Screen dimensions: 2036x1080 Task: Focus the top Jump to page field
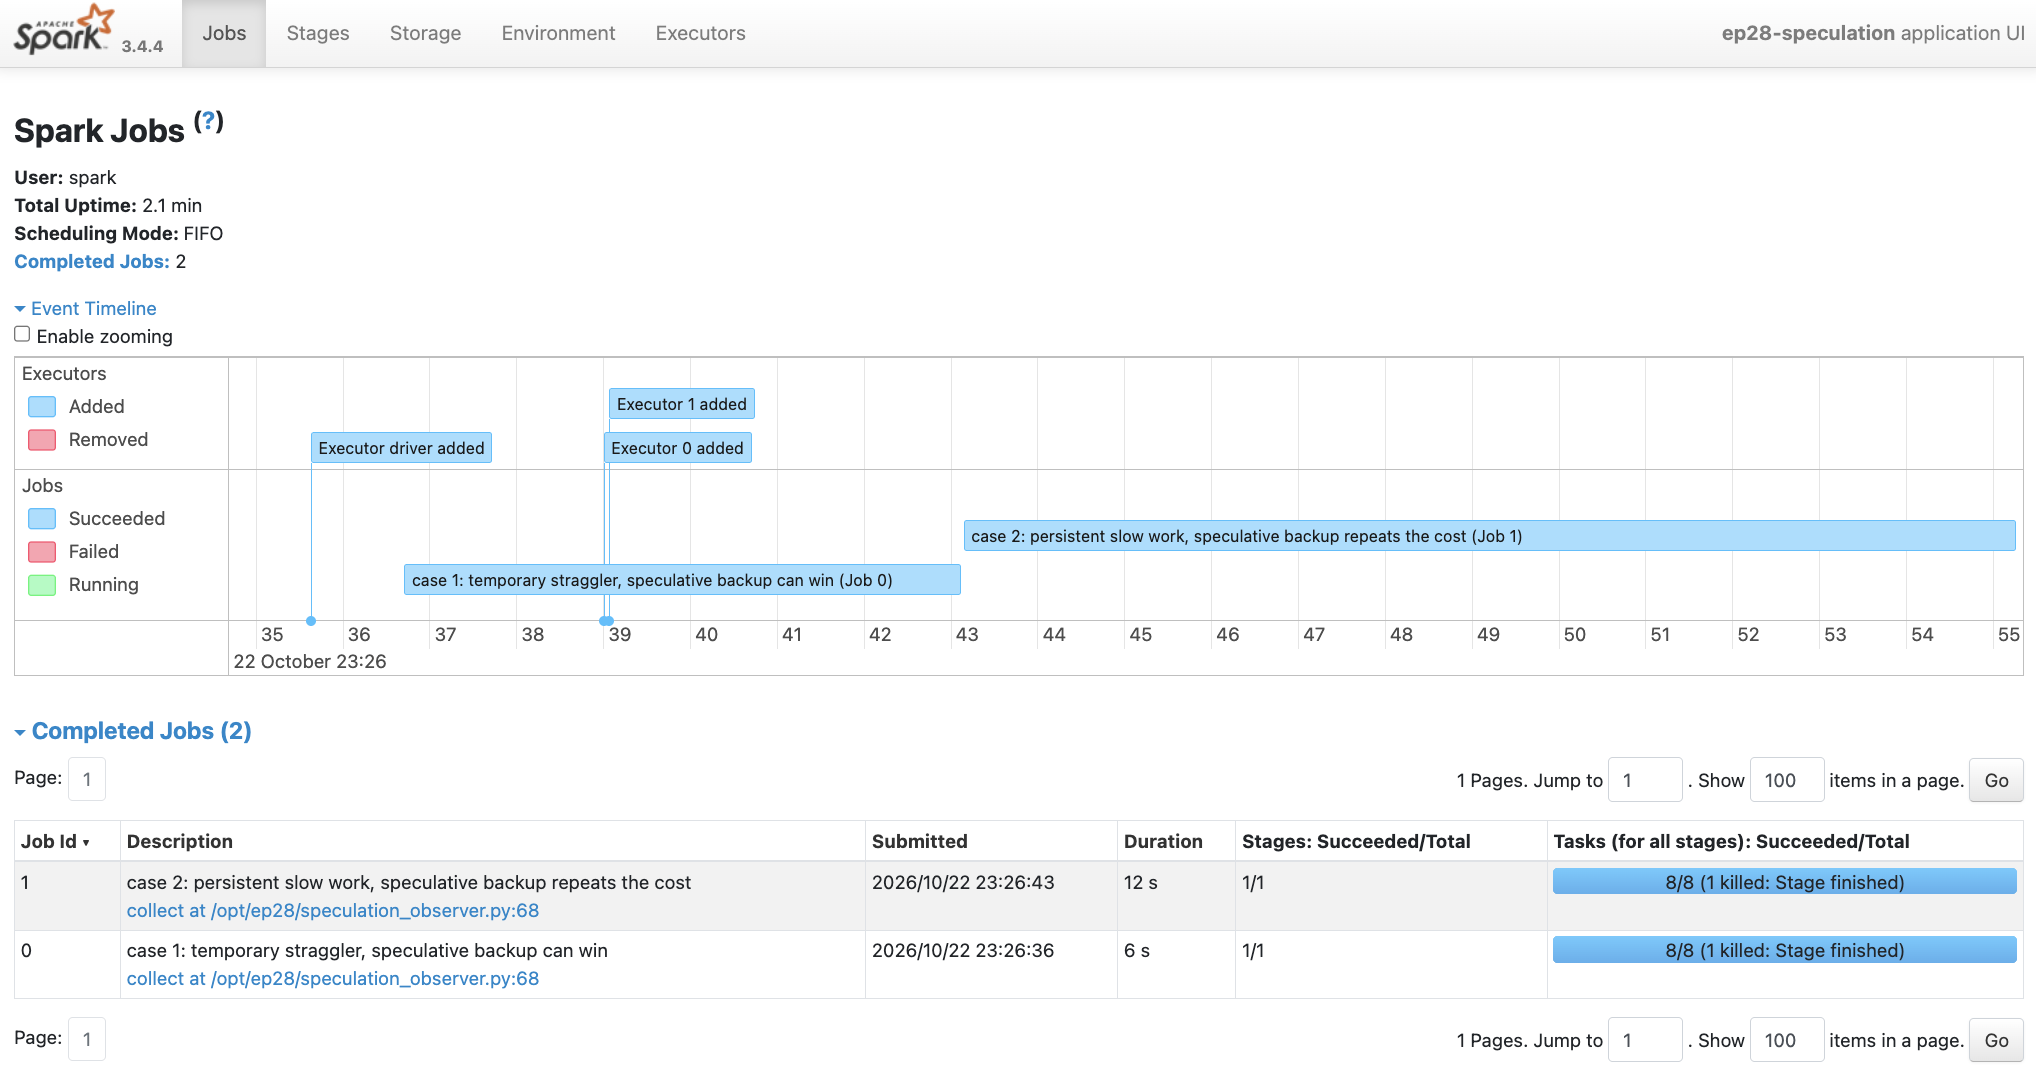tap(1645, 780)
